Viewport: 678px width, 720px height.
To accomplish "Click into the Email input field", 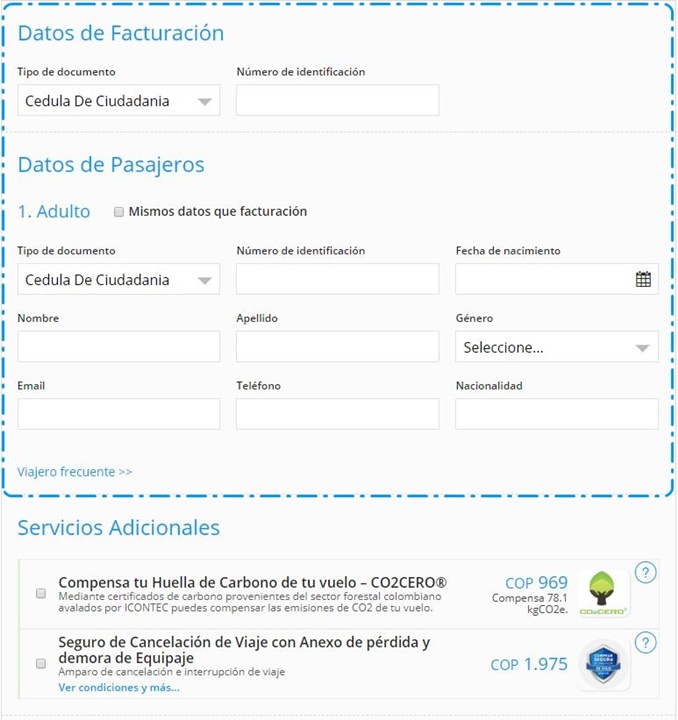I will point(119,414).
